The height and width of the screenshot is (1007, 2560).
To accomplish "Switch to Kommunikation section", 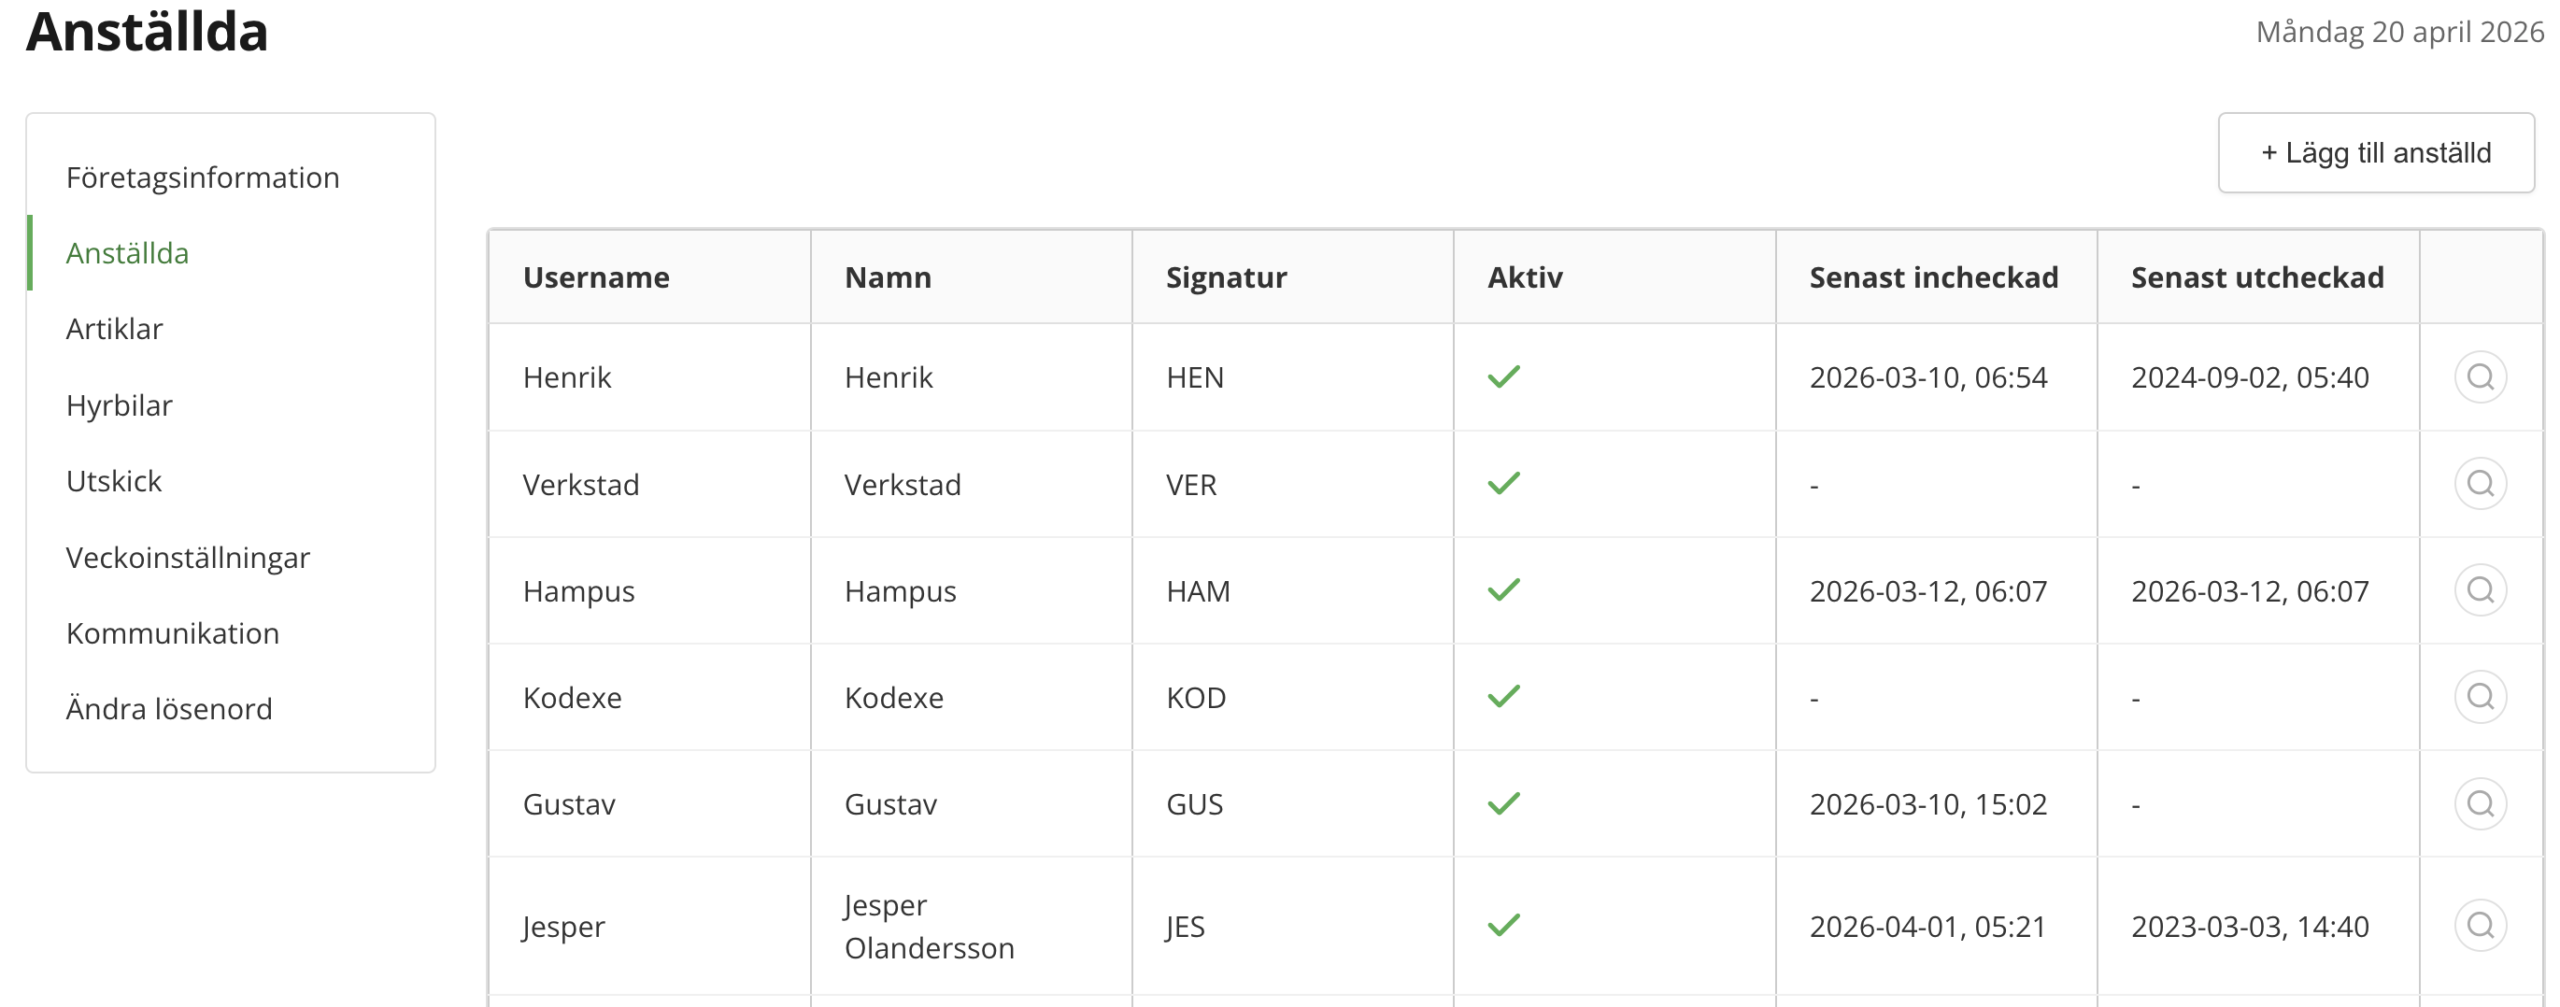I will [172, 633].
